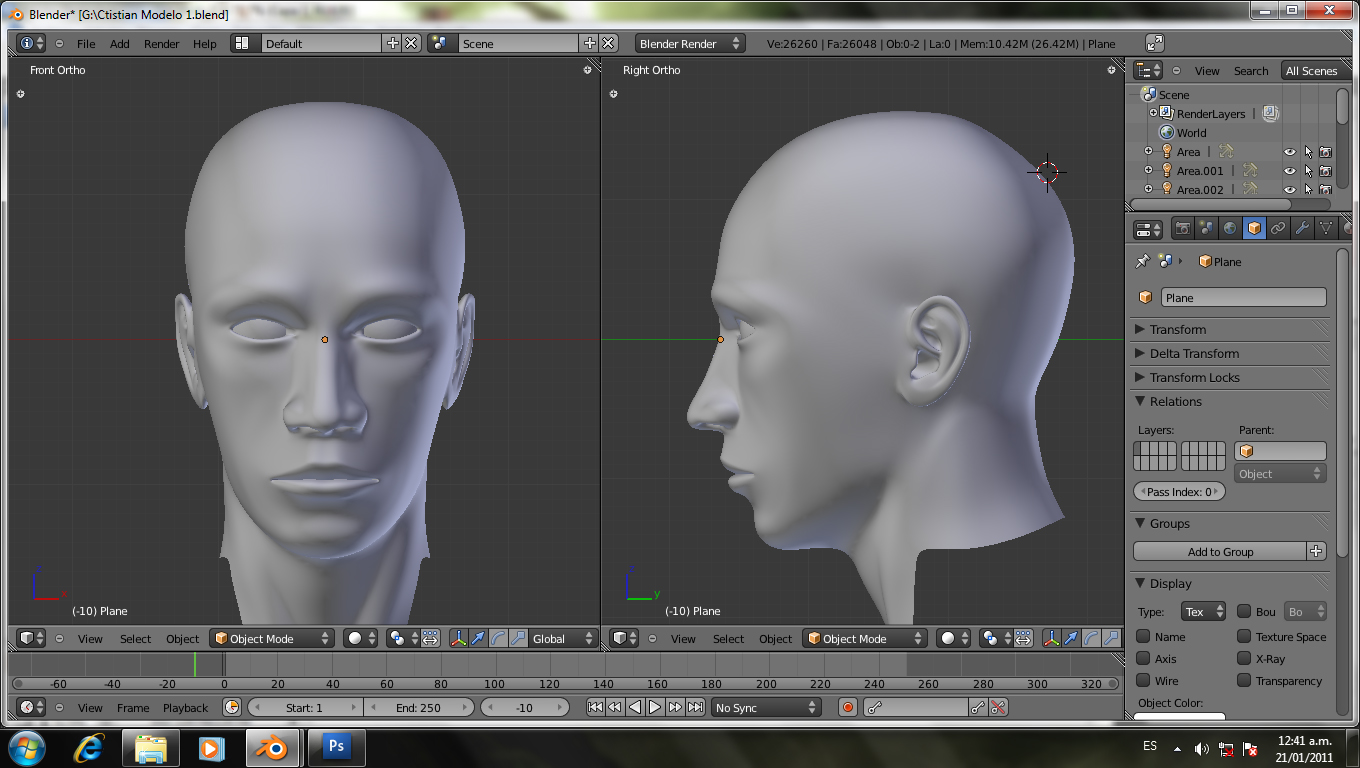The image size is (1360, 768).
Task: Jump to the last frame of the timeline
Action: [695, 708]
